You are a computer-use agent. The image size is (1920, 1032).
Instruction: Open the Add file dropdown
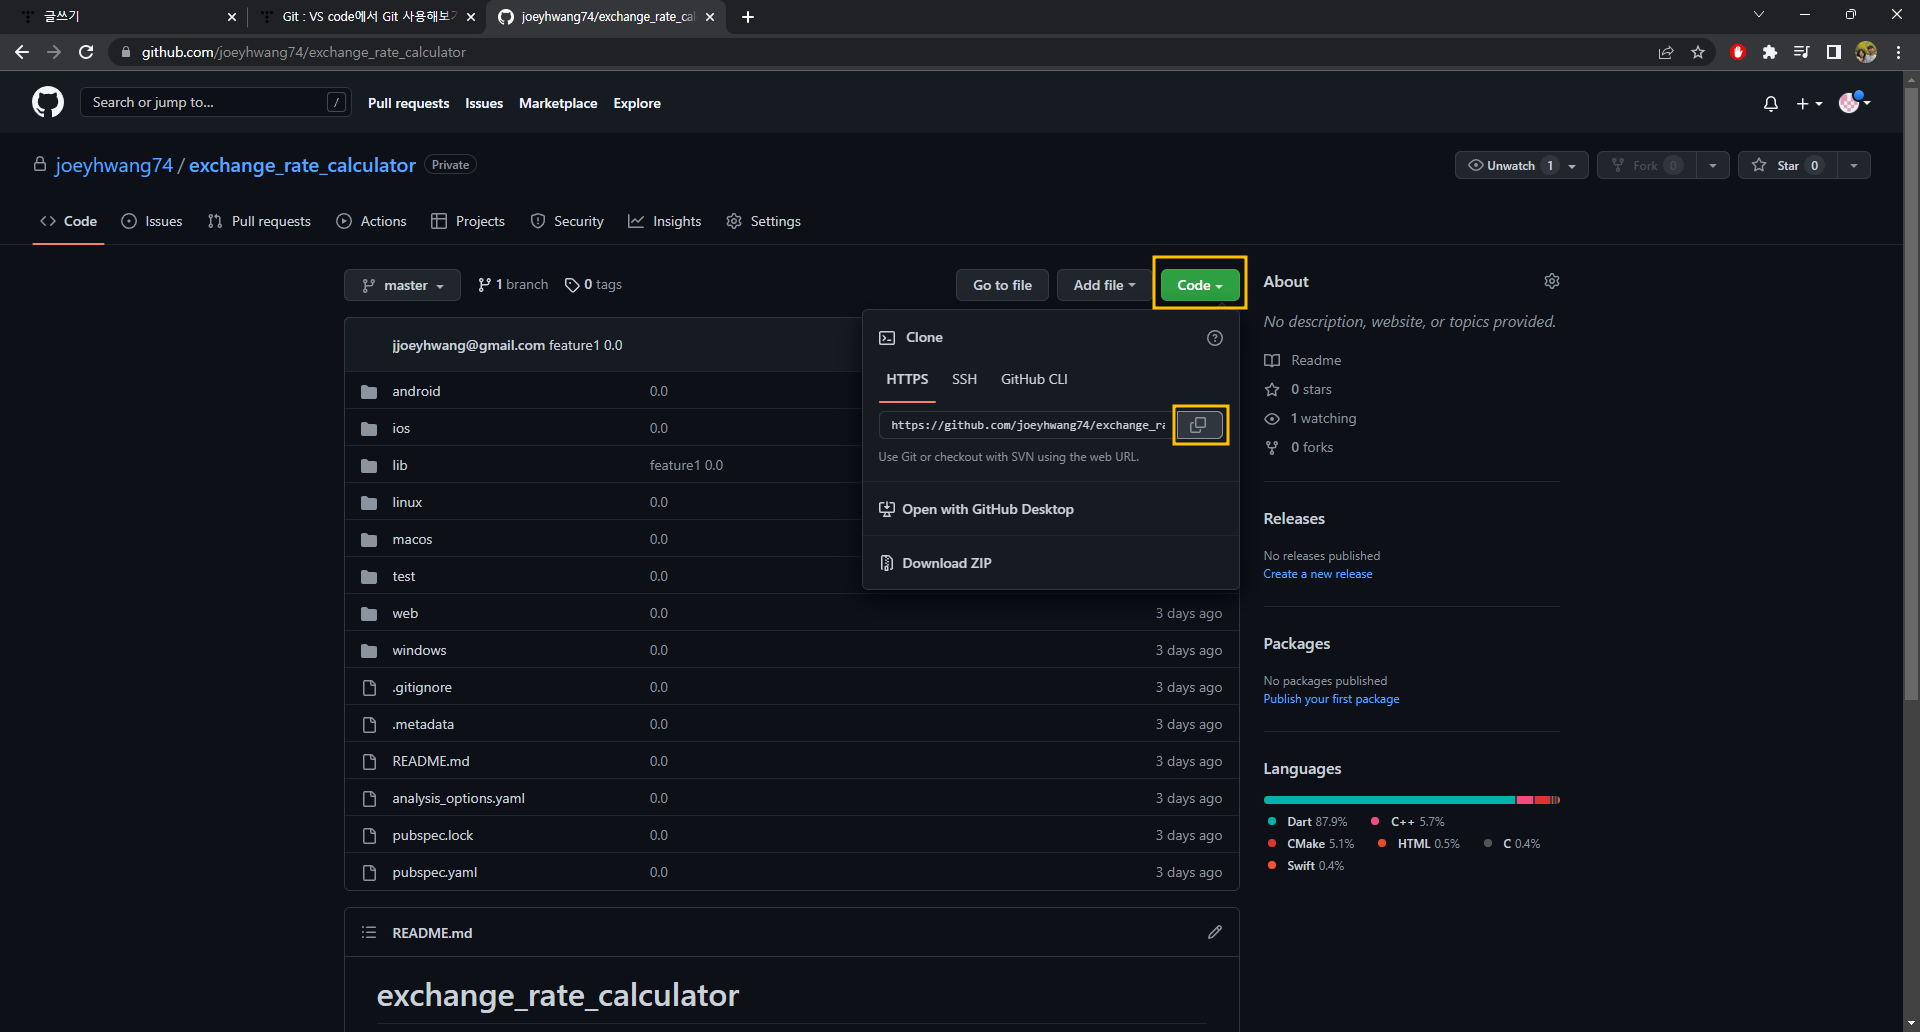(1104, 285)
